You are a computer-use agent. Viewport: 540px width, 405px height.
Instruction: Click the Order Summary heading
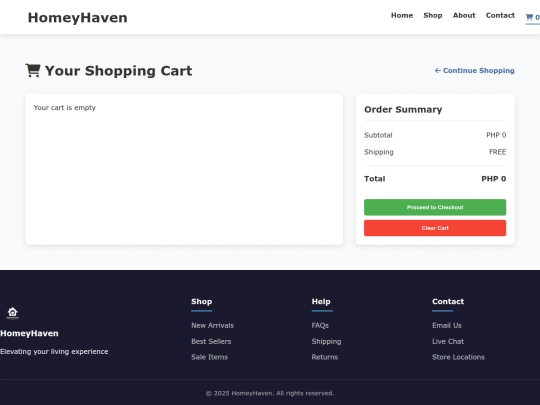click(x=403, y=110)
